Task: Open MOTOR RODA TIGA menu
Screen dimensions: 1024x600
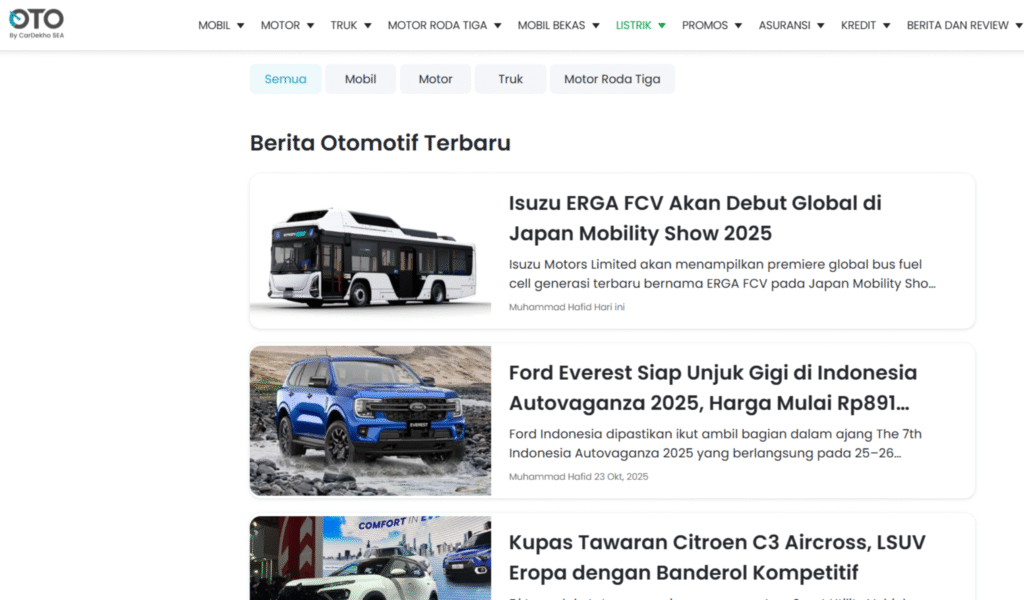Action: point(444,25)
